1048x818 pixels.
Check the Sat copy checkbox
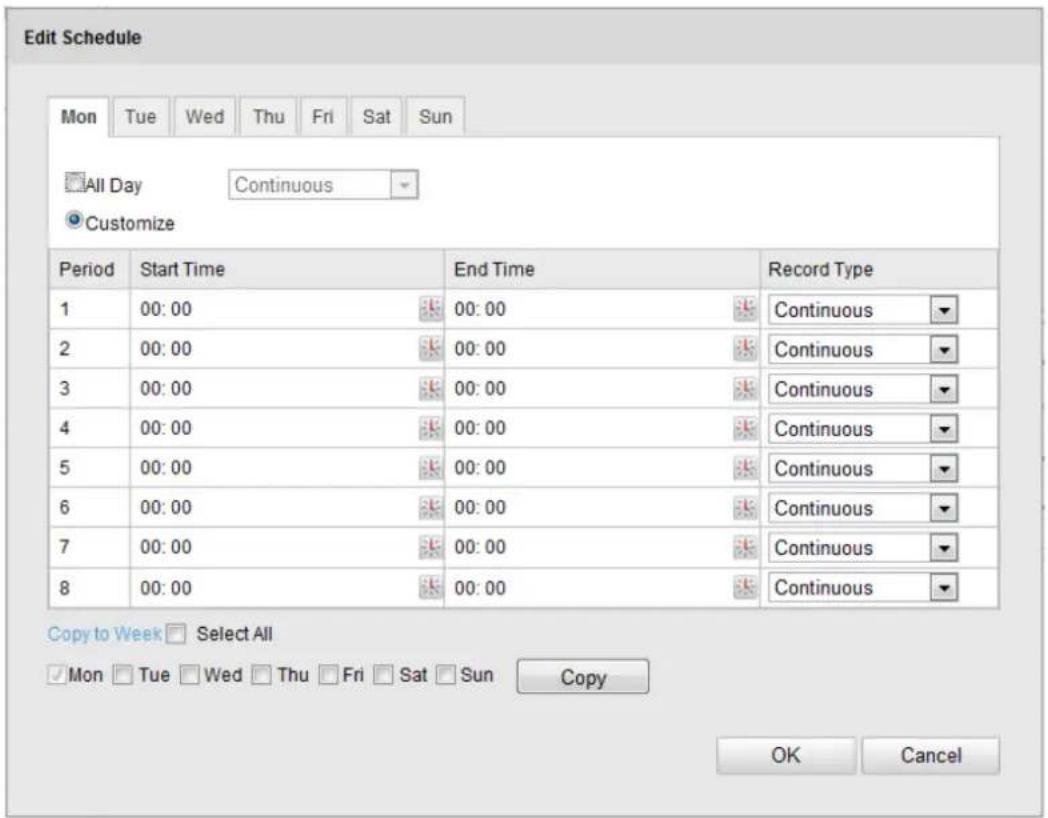pos(383,675)
